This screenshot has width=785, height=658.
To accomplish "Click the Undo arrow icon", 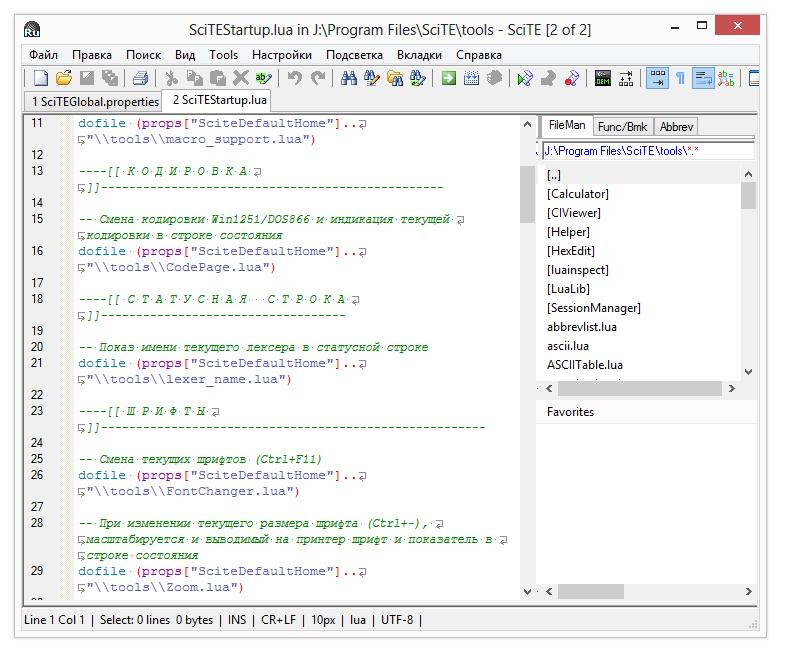I will (295, 78).
